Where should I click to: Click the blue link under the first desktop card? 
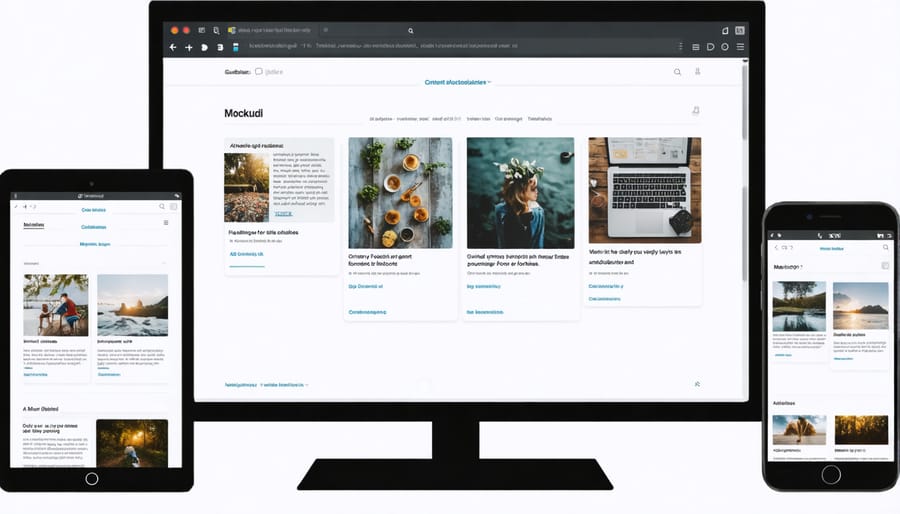point(246,254)
